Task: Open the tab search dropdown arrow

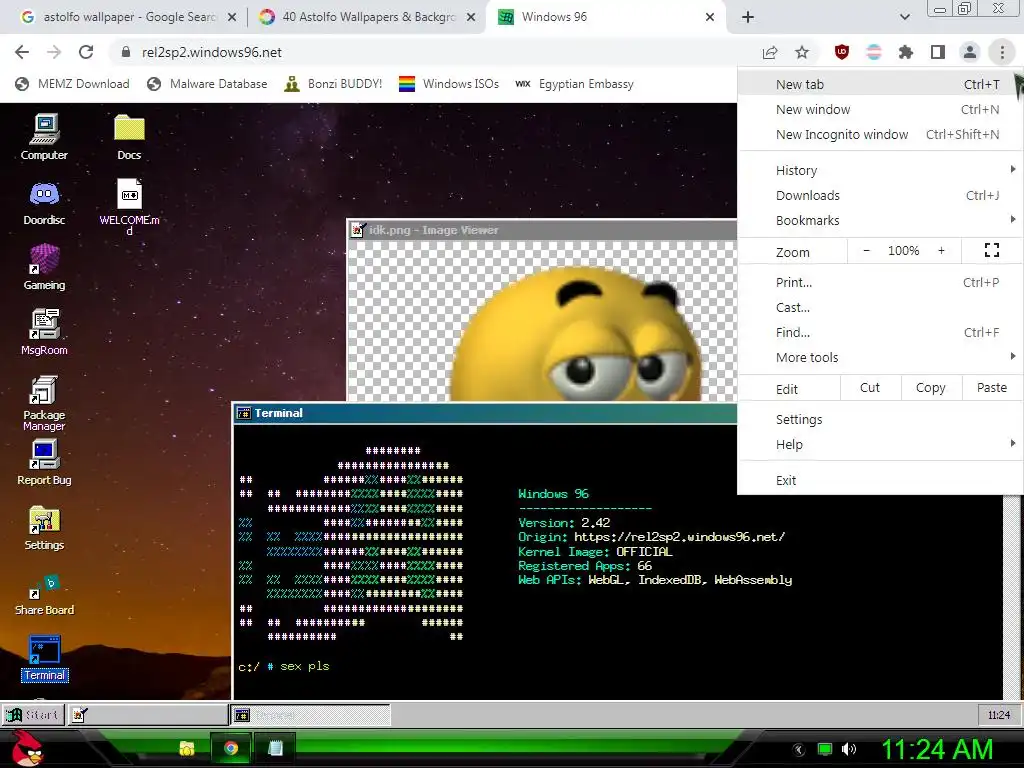Action: point(904,18)
